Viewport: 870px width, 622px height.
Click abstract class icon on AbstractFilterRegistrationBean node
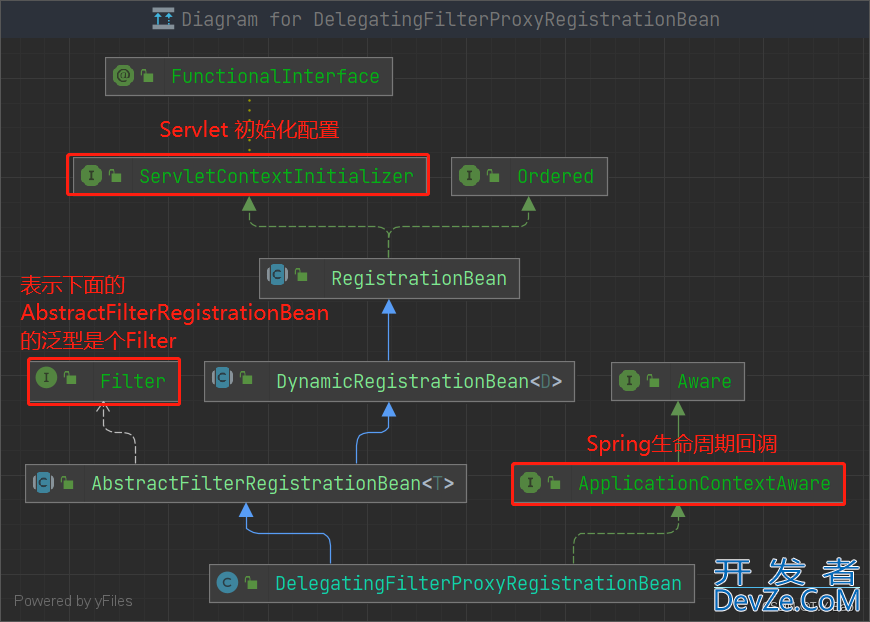(43, 482)
